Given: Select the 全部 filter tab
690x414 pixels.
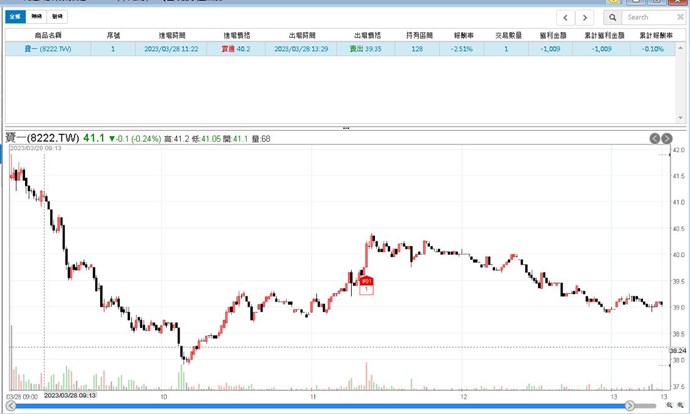Looking at the screenshot, I should (x=15, y=18).
